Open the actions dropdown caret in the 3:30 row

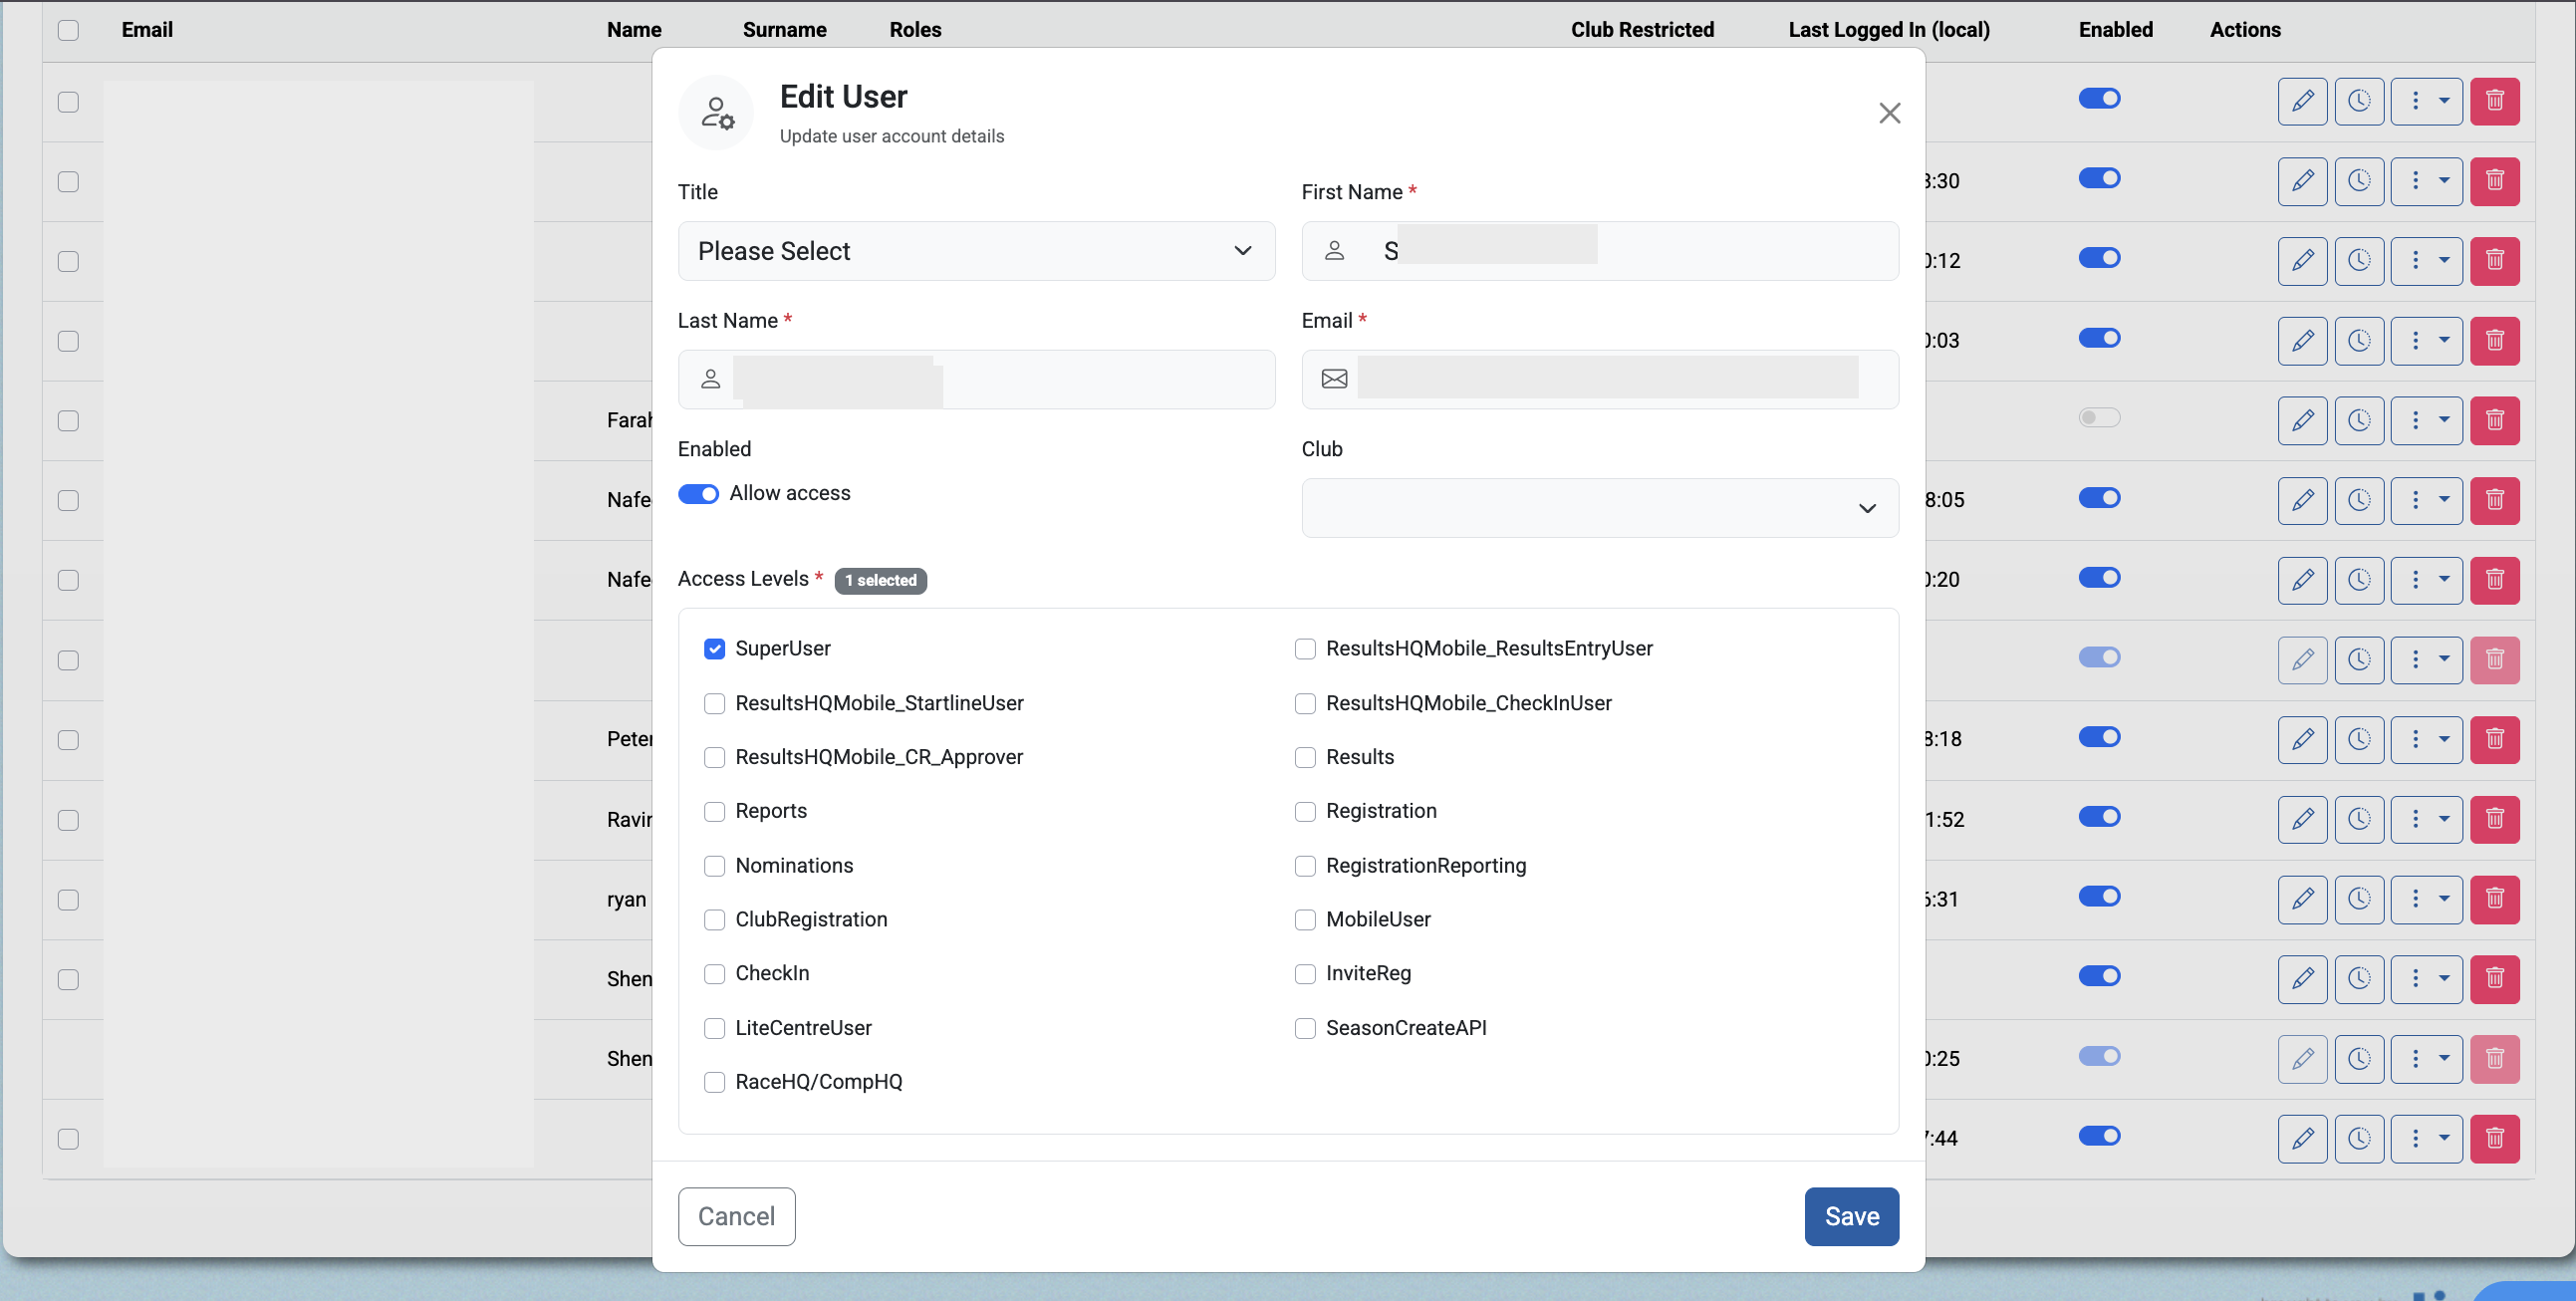(x=2444, y=181)
